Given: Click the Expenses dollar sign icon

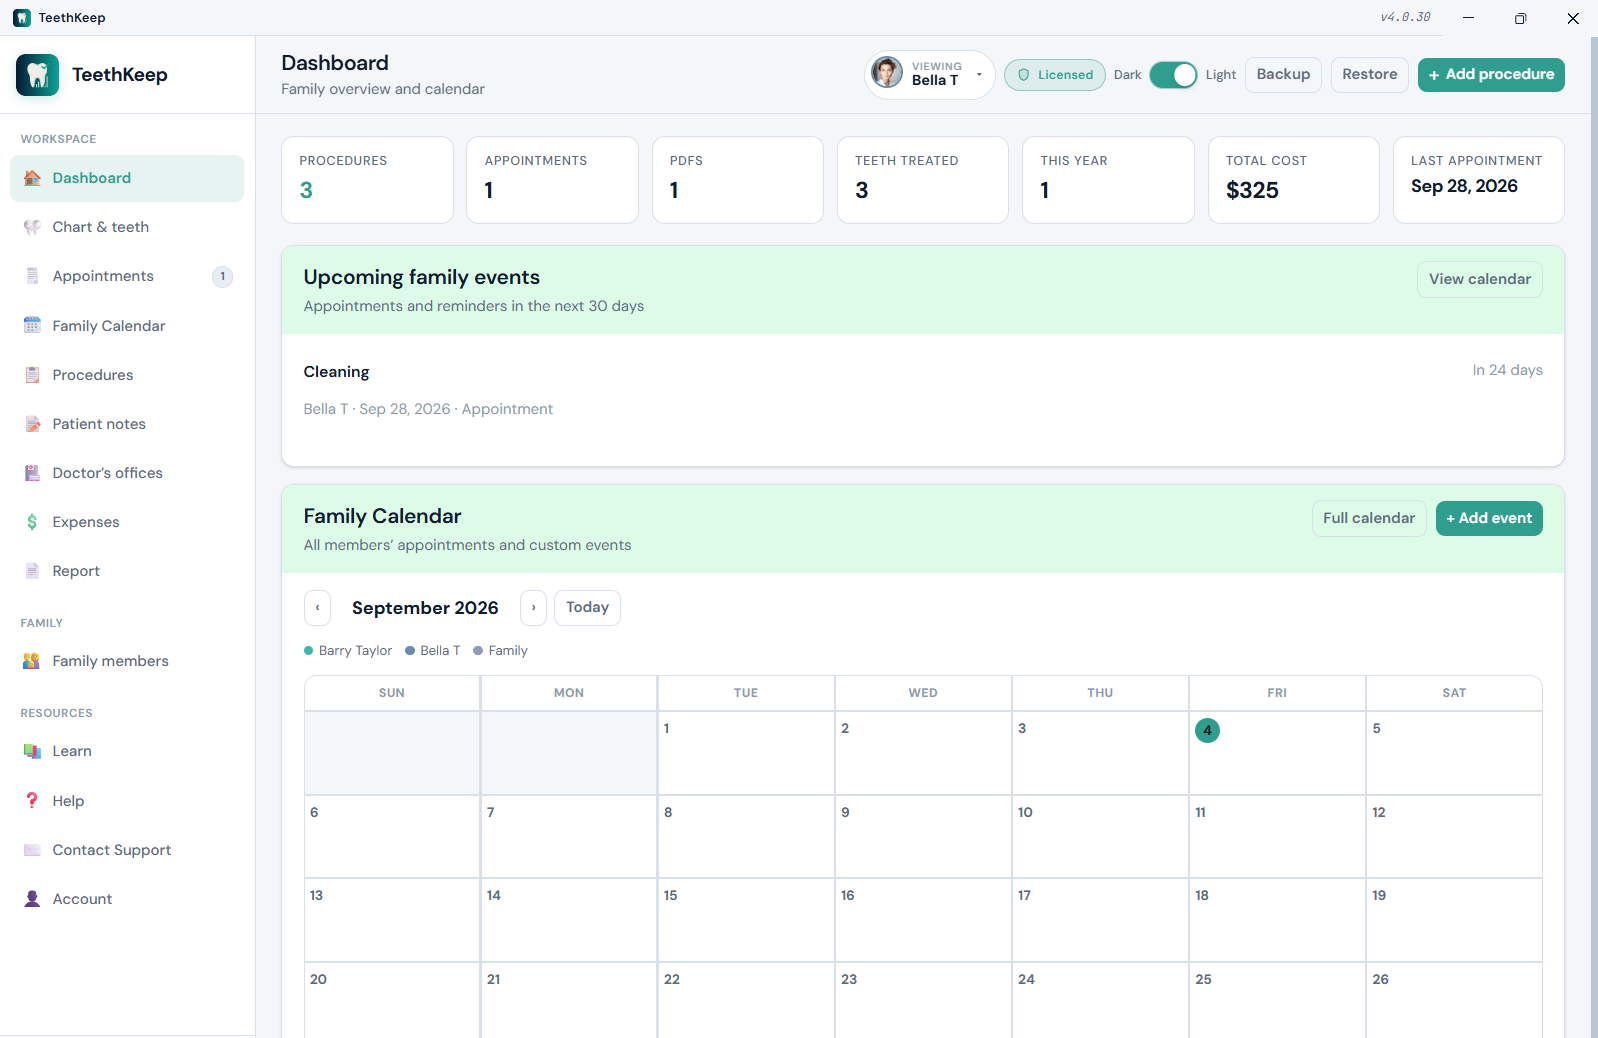Looking at the screenshot, I should coord(32,522).
